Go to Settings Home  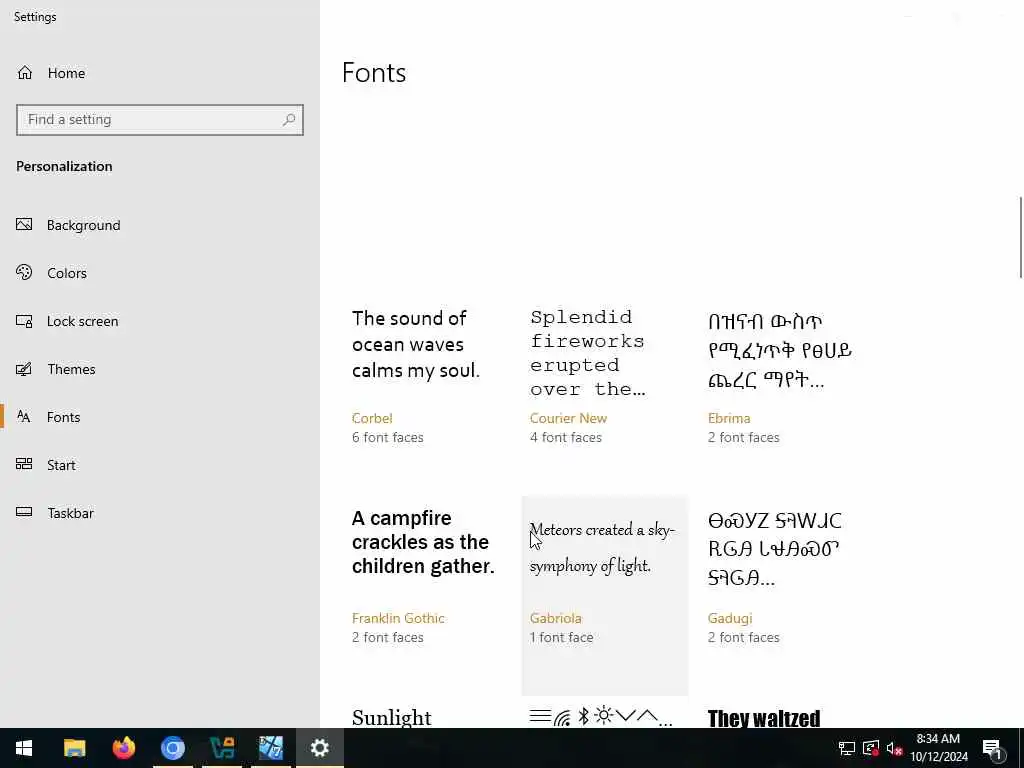pos(51,73)
